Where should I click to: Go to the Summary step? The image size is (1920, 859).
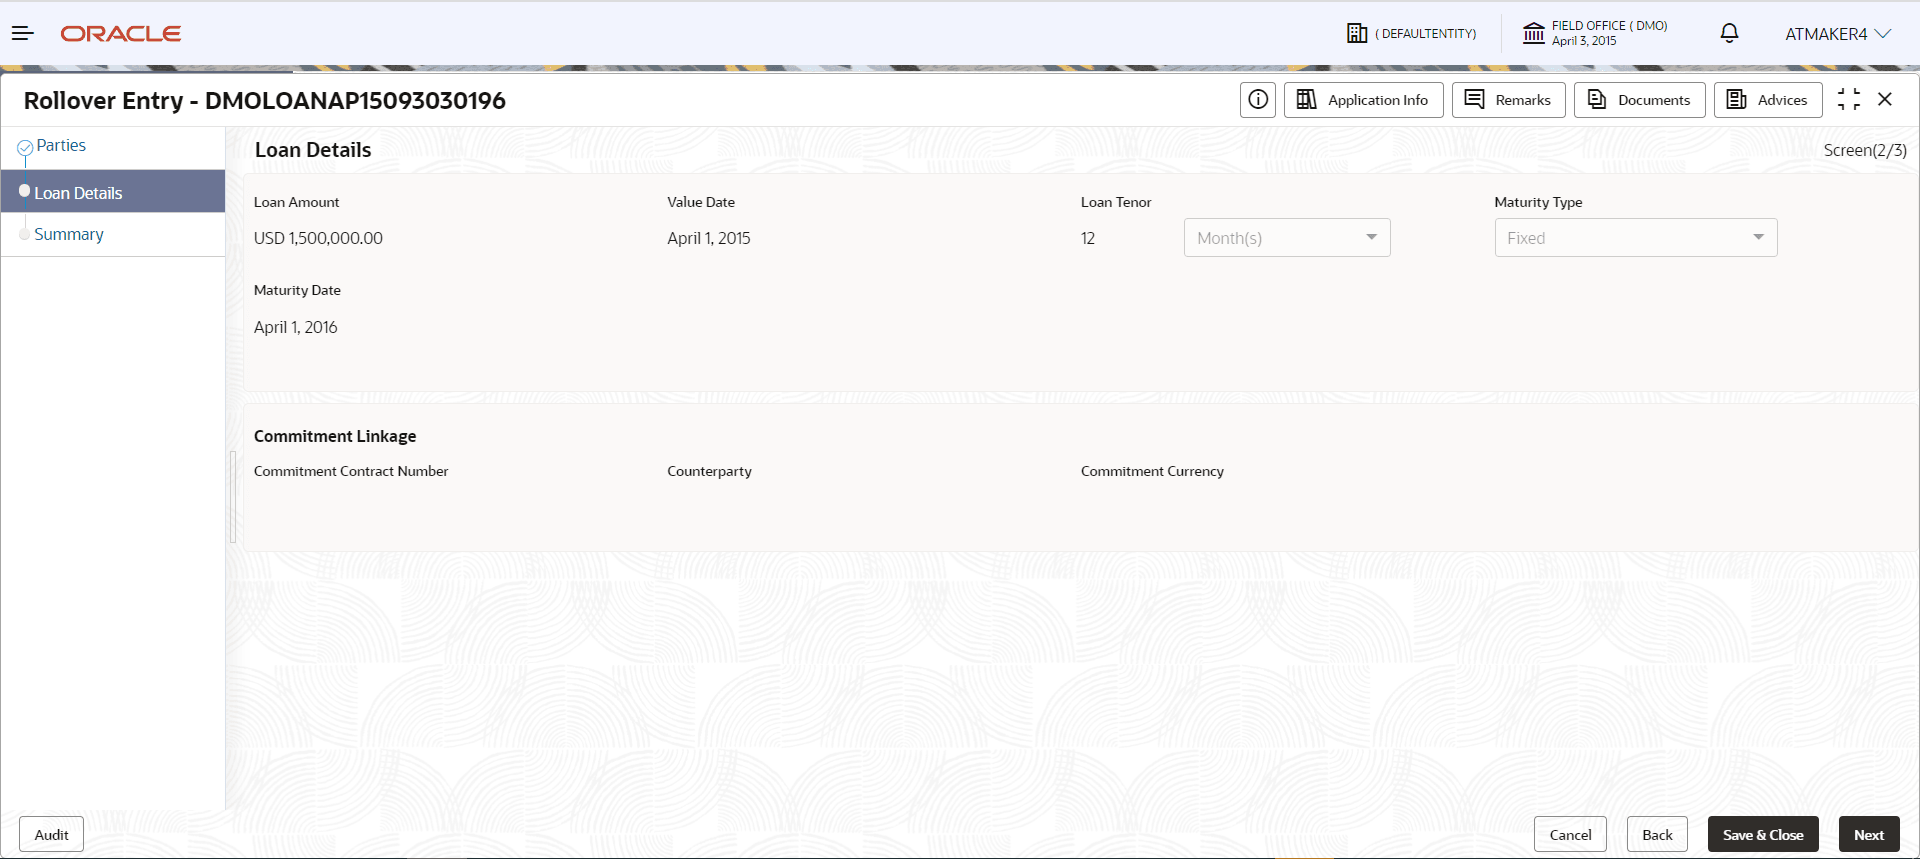(69, 234)
